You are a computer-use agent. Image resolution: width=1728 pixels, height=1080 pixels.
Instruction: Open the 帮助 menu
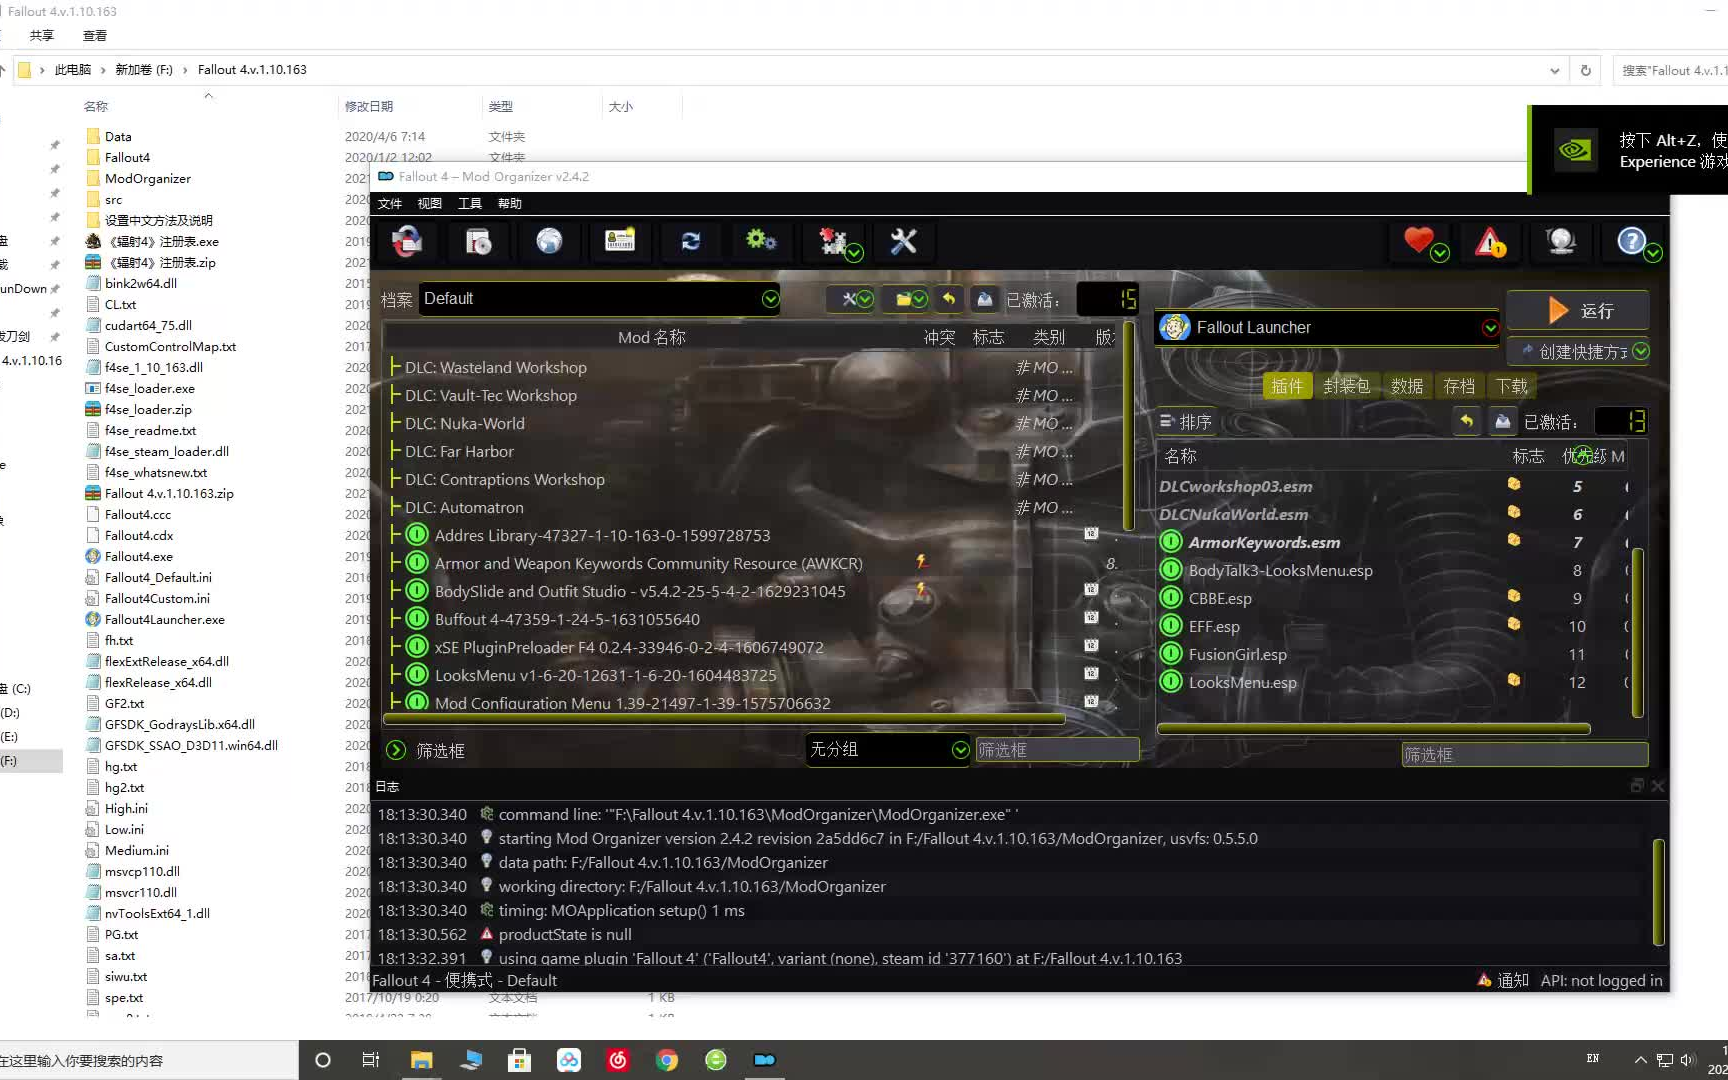tap(510, 203)
